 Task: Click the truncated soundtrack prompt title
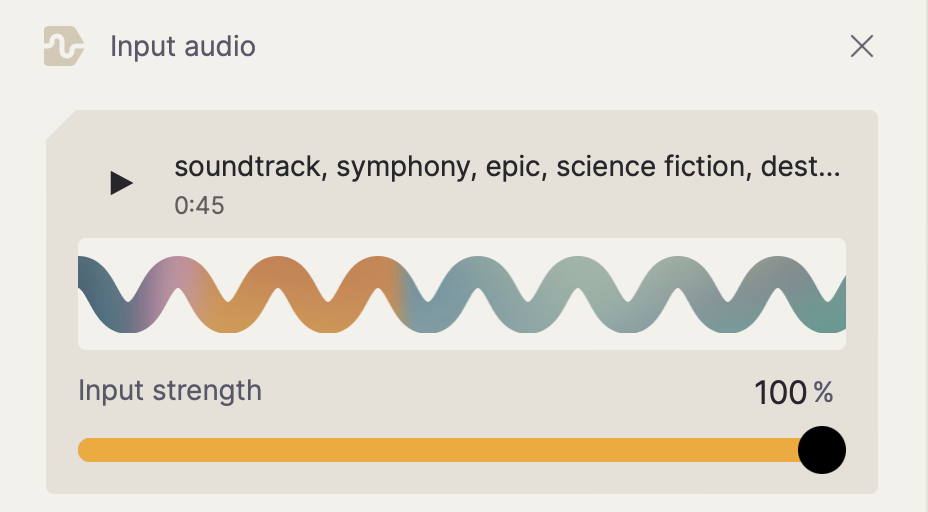[506, 166]
